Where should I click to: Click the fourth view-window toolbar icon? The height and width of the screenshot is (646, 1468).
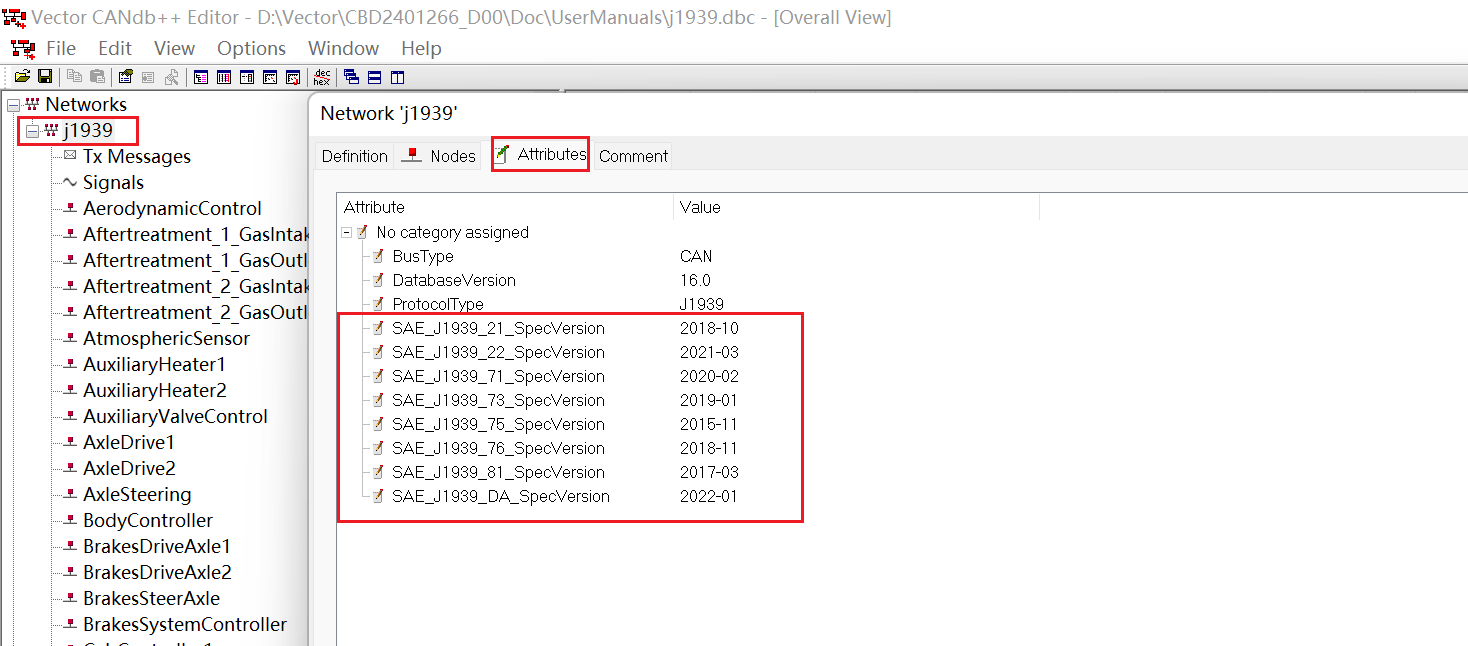pyautogui.click(x=269, y=77)
